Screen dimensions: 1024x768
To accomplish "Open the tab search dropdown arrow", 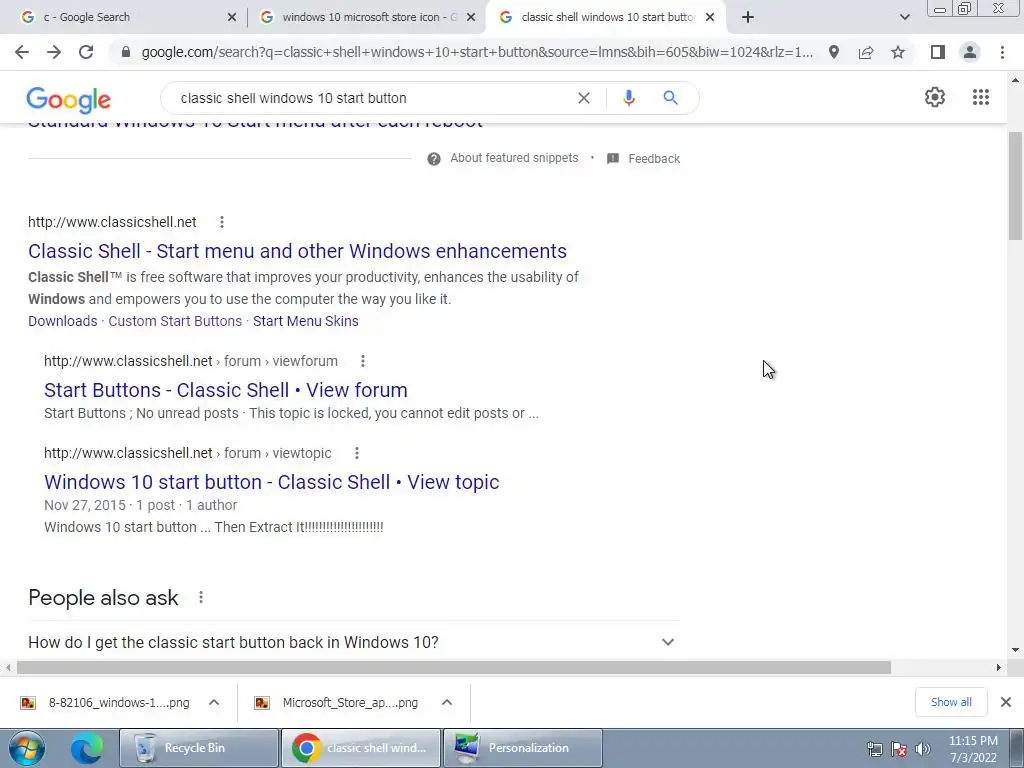I will [904, 18].
